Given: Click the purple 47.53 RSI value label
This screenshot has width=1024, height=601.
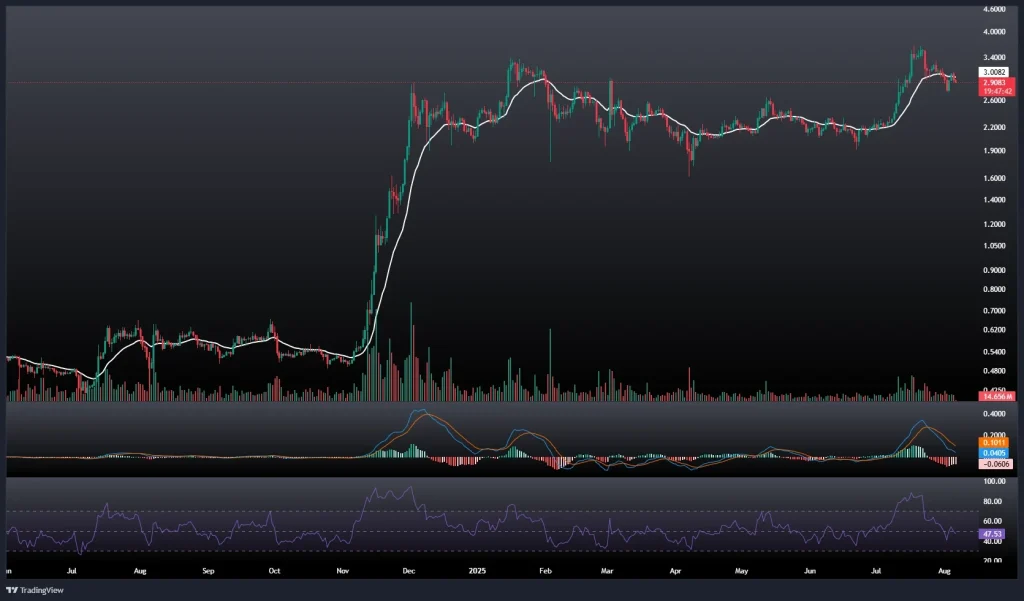Looking at the screenshot, I should (995, 535).
